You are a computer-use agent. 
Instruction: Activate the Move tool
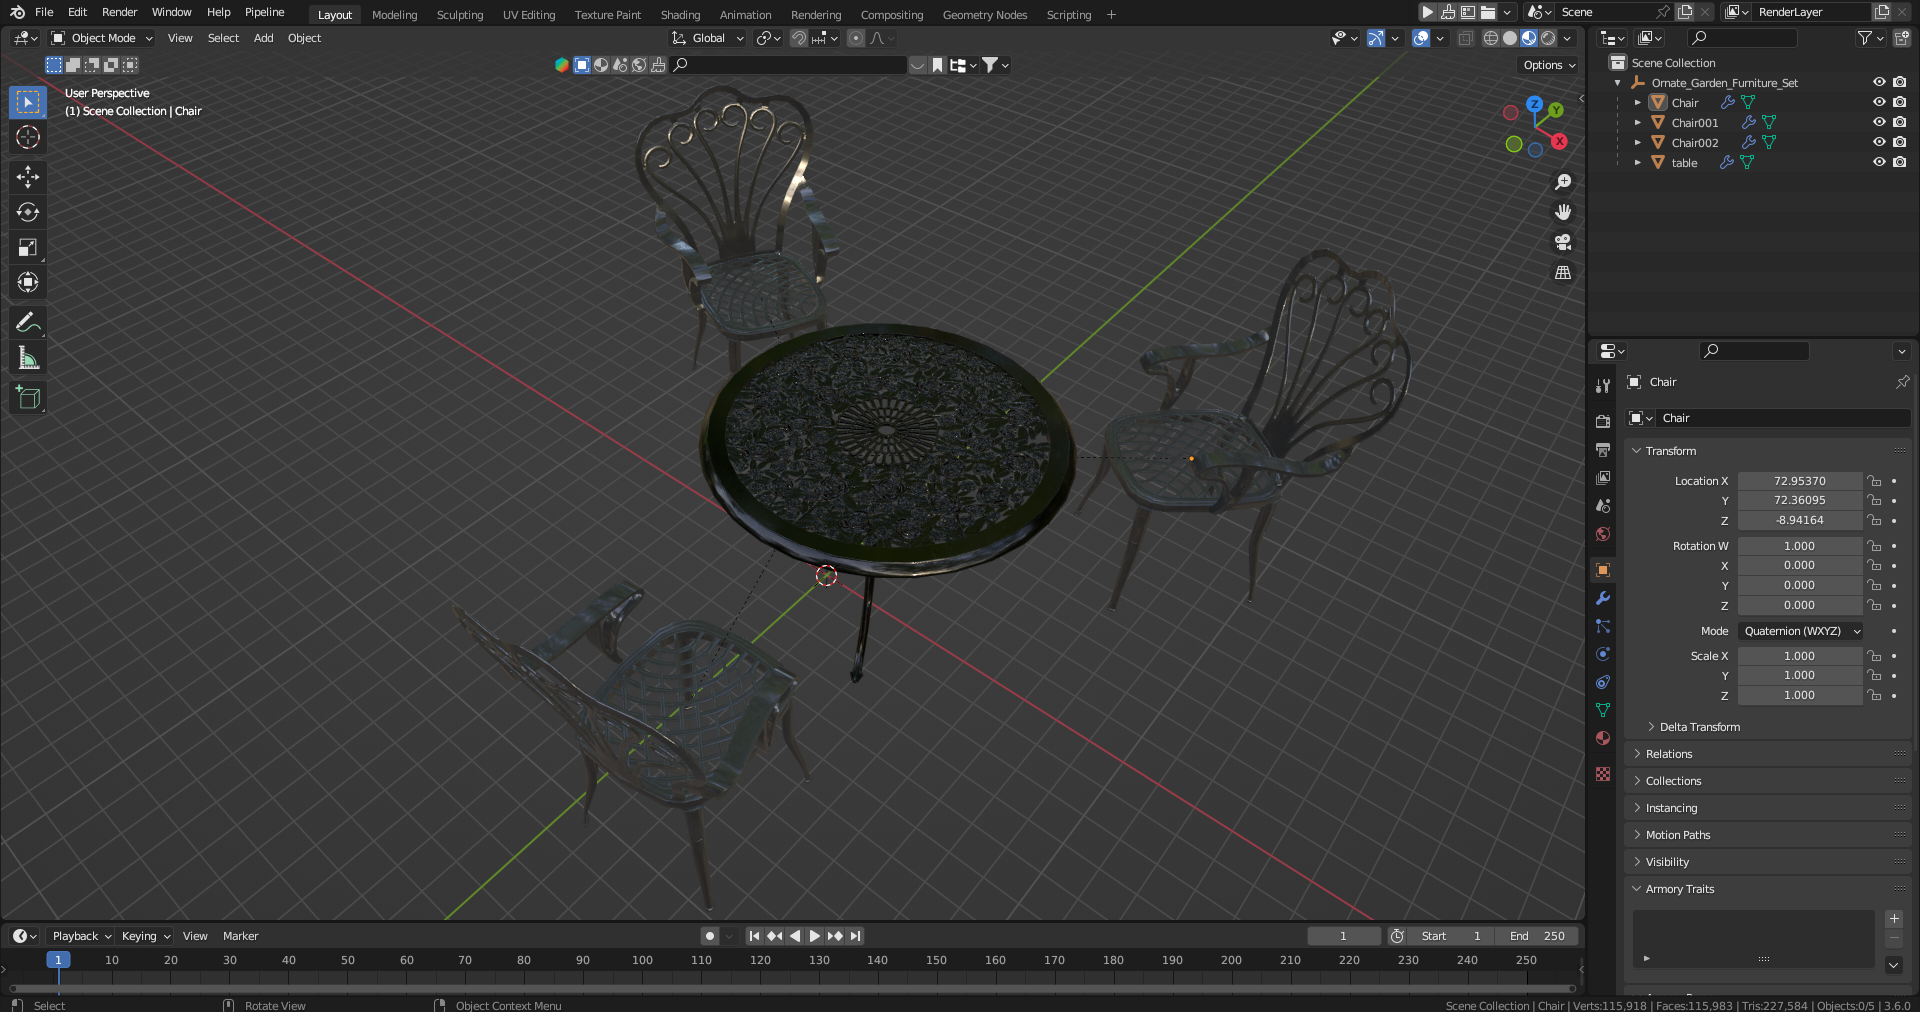click(x=28, y=177)
